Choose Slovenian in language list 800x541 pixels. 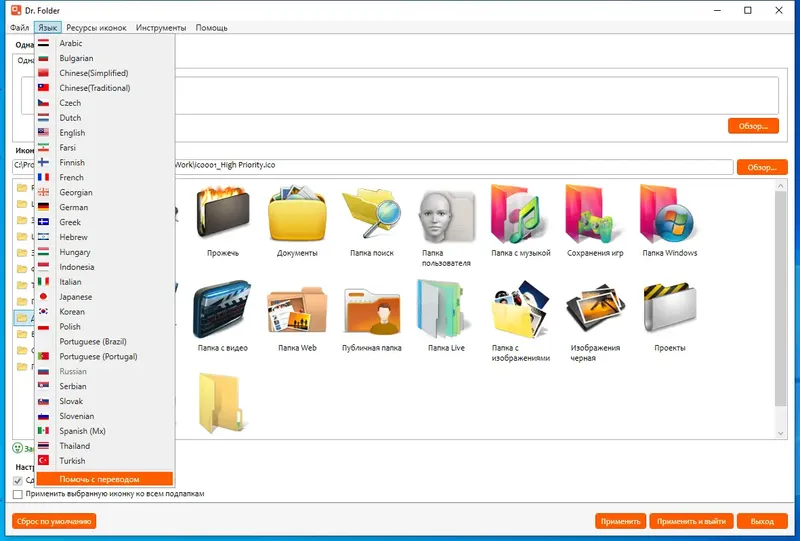[105, 416]
